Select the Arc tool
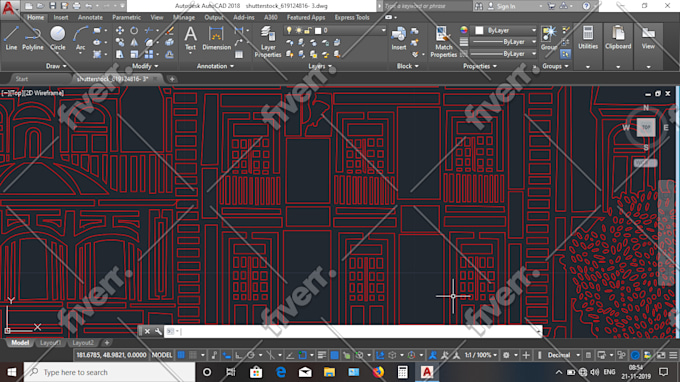This screenshot has width=680, height=382. coord(80,38)
